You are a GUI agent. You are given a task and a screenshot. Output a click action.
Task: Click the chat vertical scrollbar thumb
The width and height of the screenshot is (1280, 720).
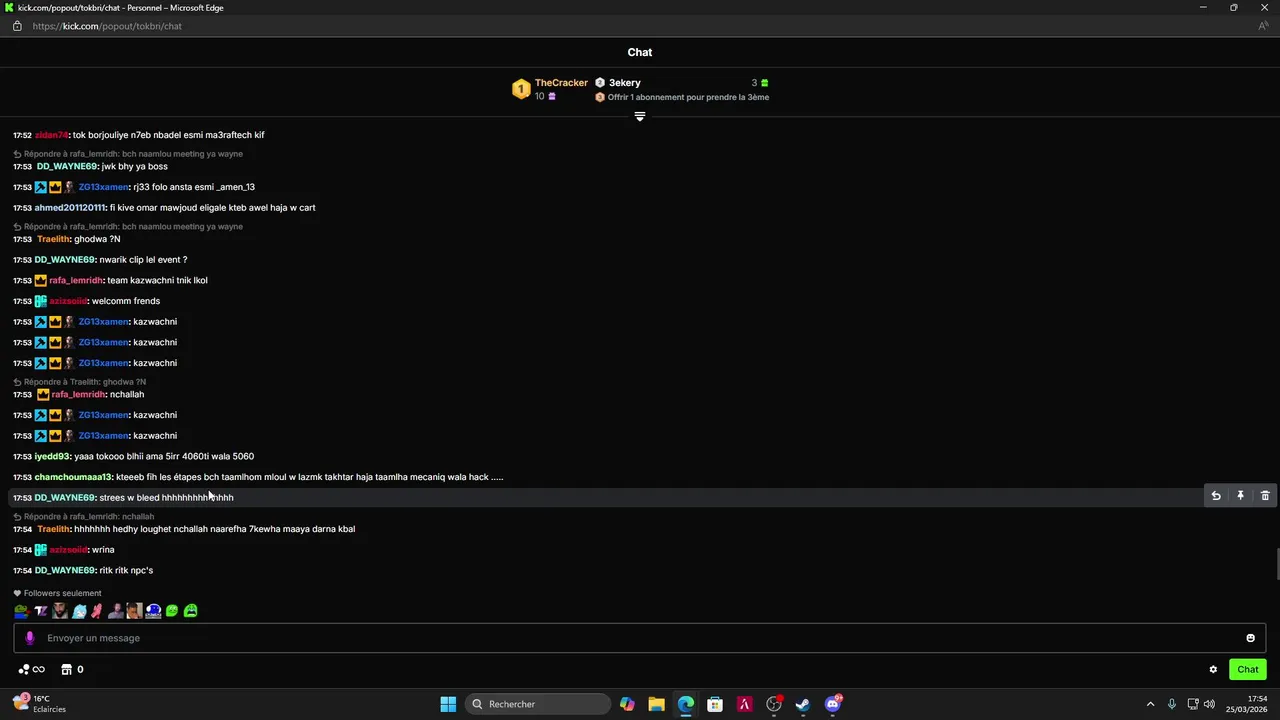click(1276, 564)
